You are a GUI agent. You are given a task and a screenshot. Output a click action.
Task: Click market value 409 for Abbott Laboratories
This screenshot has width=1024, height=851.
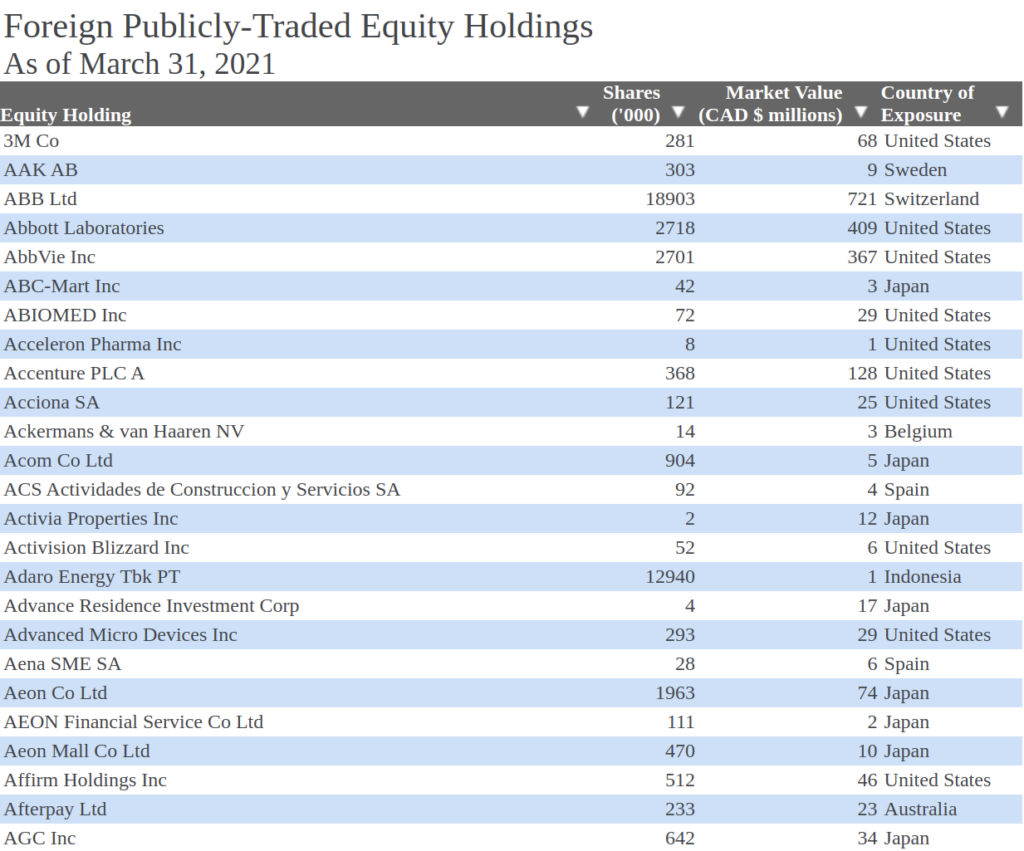point(862,228)
